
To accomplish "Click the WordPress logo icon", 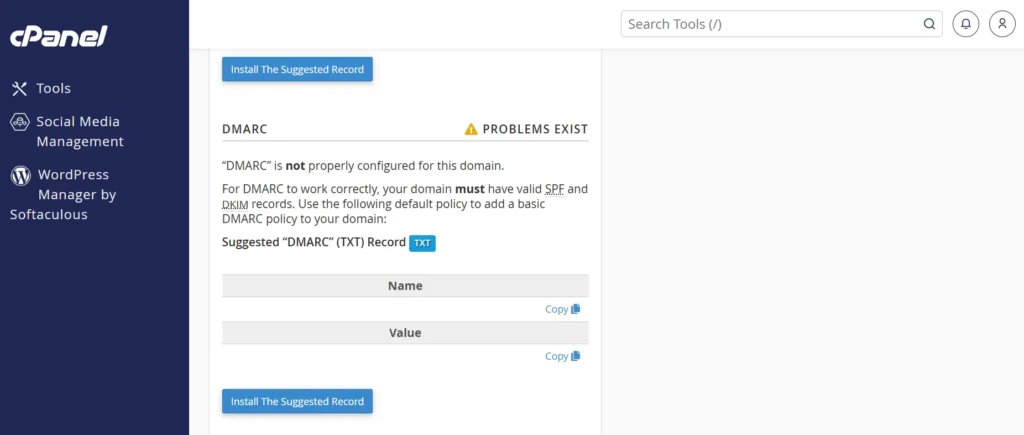I will click(21, 175).
